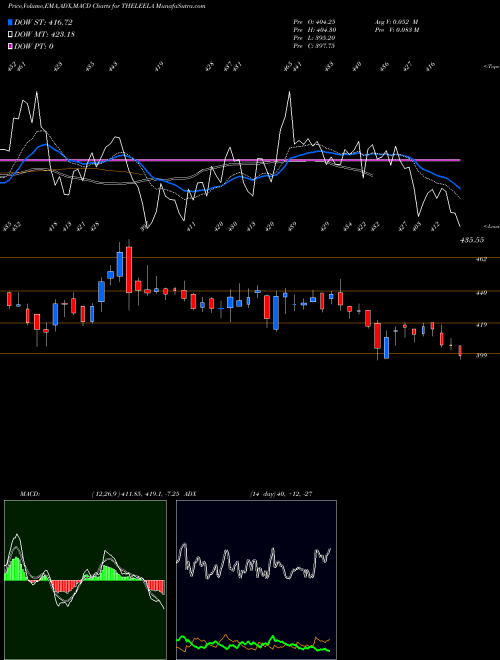Open the green MACD histogram panel

pos(85,580)
